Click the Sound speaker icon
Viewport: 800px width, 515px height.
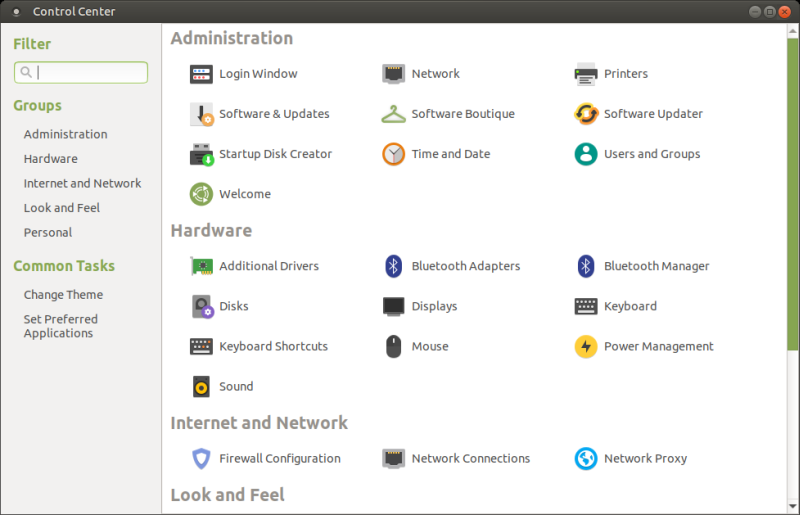(202, 386)
